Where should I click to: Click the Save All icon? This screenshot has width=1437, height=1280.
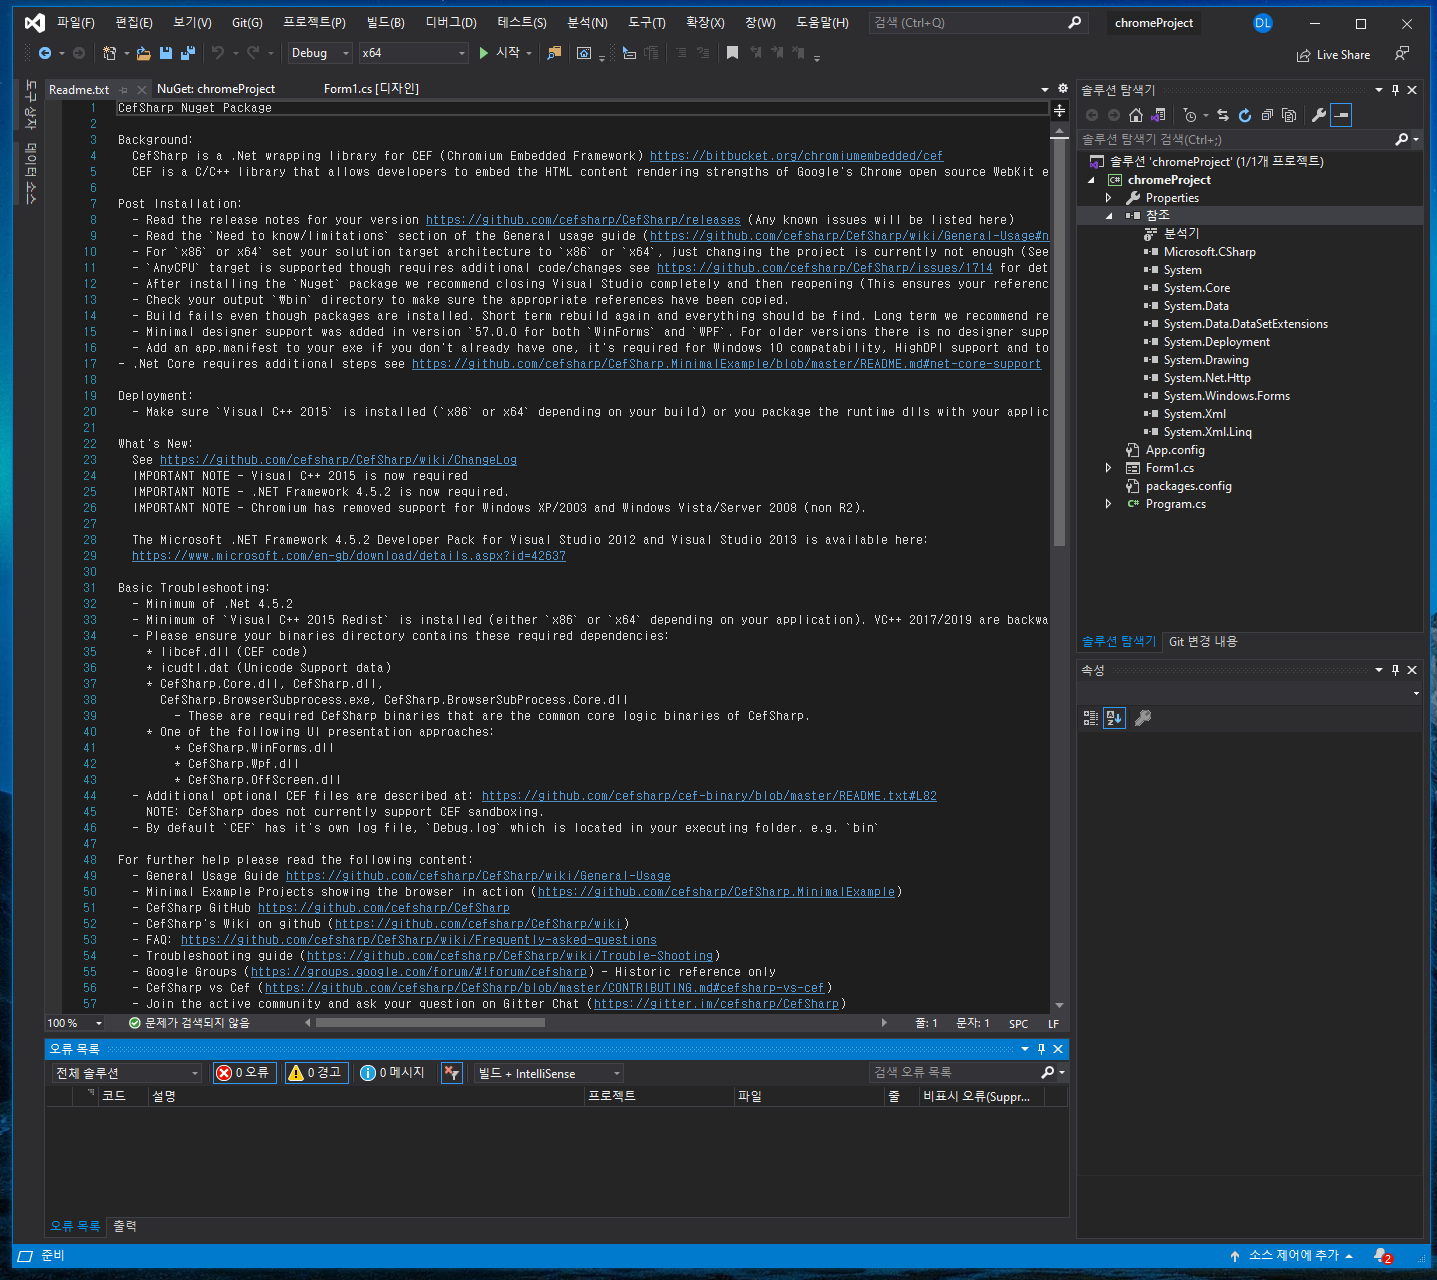187,53
